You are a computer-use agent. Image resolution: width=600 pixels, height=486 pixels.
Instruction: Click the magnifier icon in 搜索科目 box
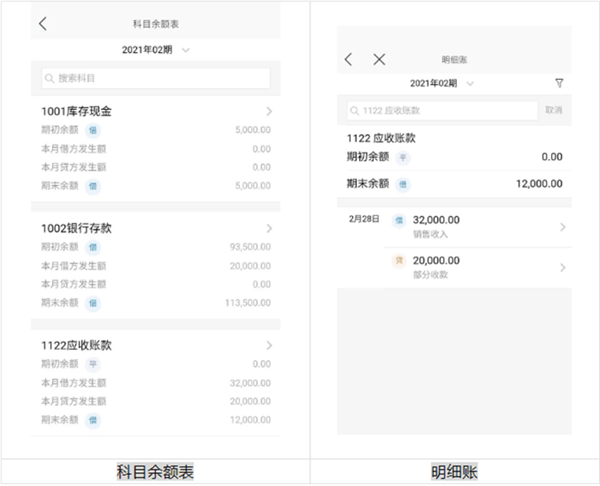tap(49, 78)
